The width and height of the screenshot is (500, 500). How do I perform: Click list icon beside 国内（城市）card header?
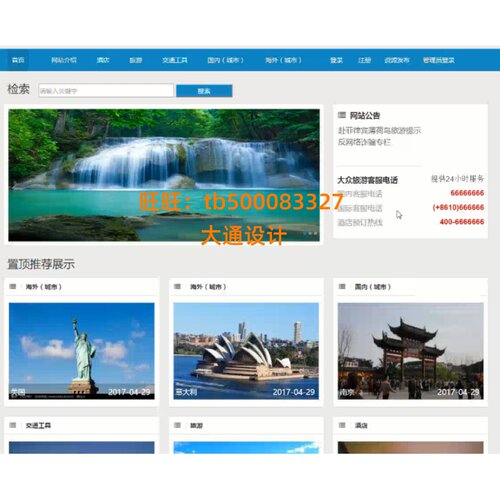(342, 286)
